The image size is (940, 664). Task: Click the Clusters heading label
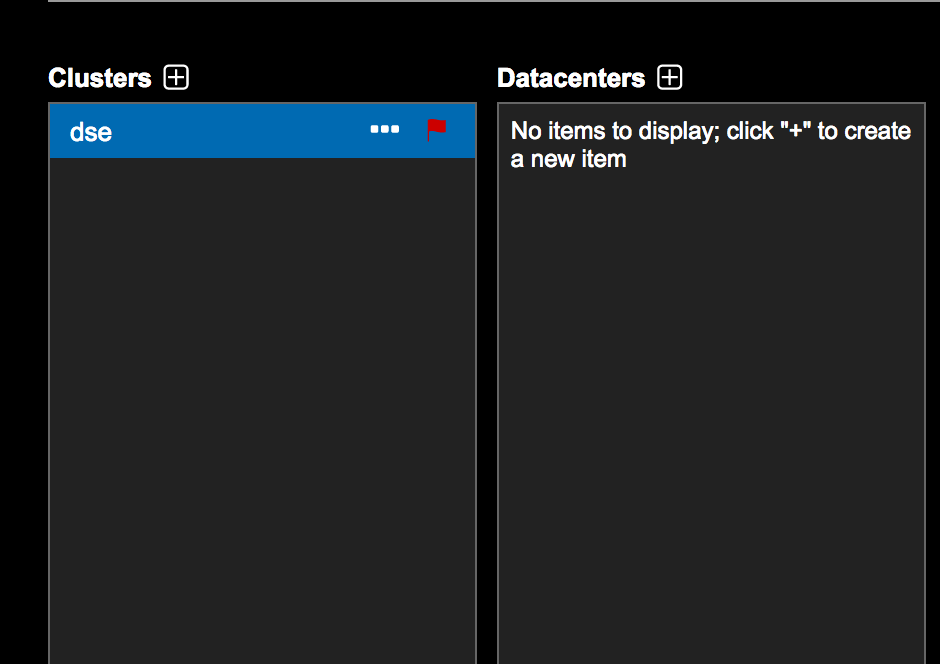(x=100, y=78)
